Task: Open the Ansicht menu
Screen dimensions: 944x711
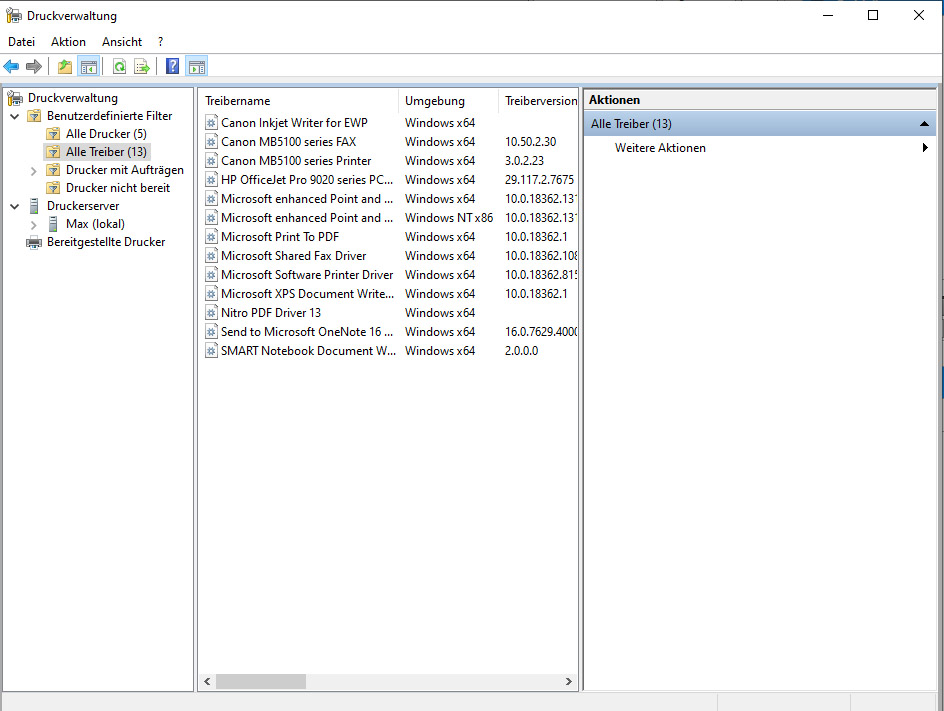Action: (122, 42)
